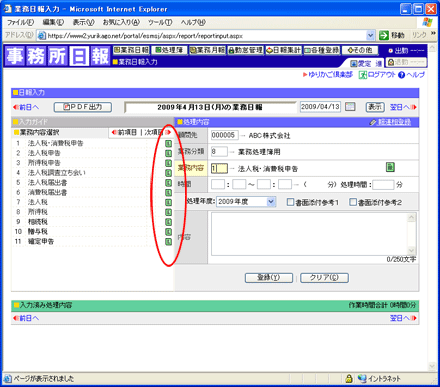Click green select icon for 法人税・消費税申告
The width and height of the screenshot is (440, 387).
click(x=168, y=143)
